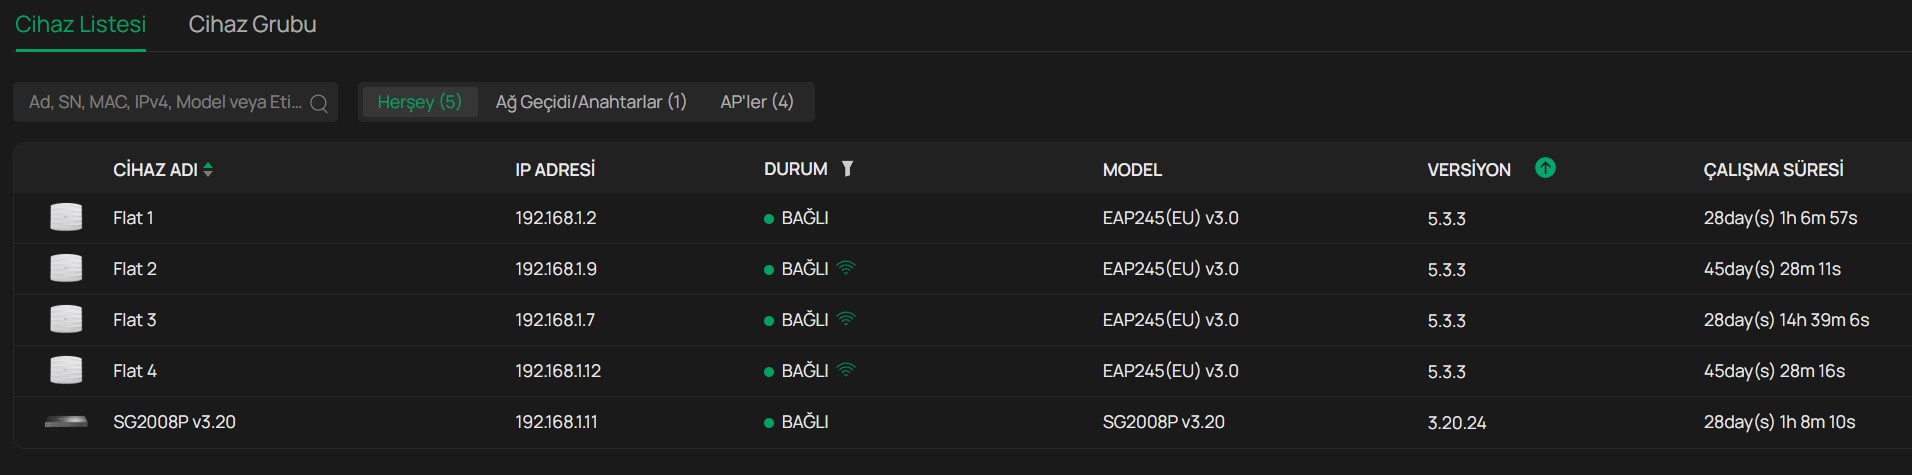
Task: Filter by Ağ Geçidi/Anahtarlar (1)
Action: tap(591, 102)
